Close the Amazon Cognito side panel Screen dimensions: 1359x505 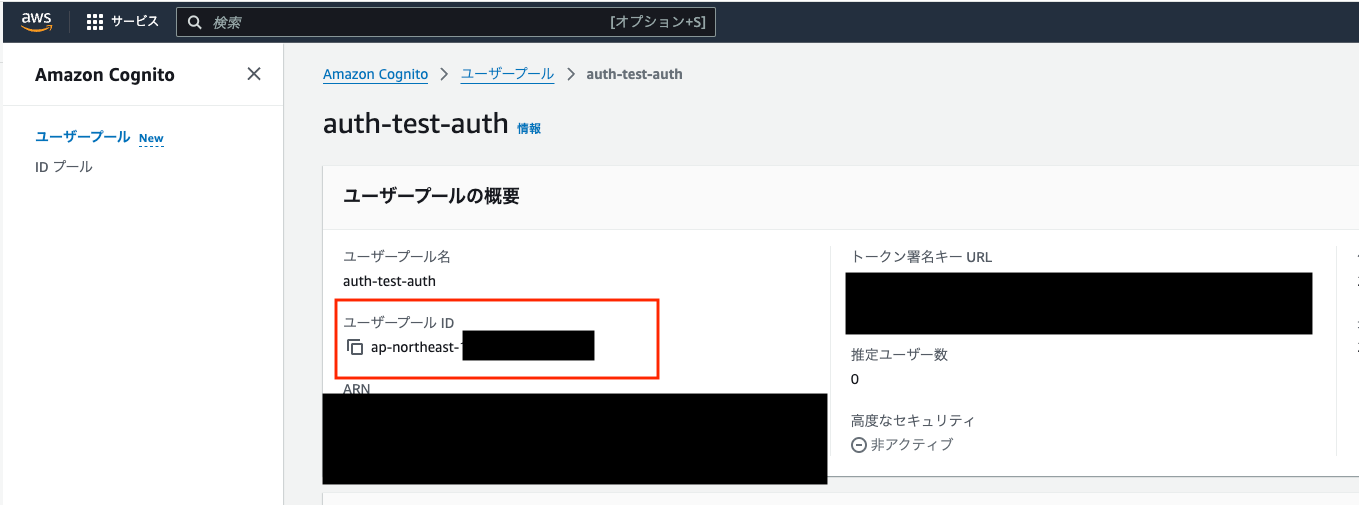254,74
